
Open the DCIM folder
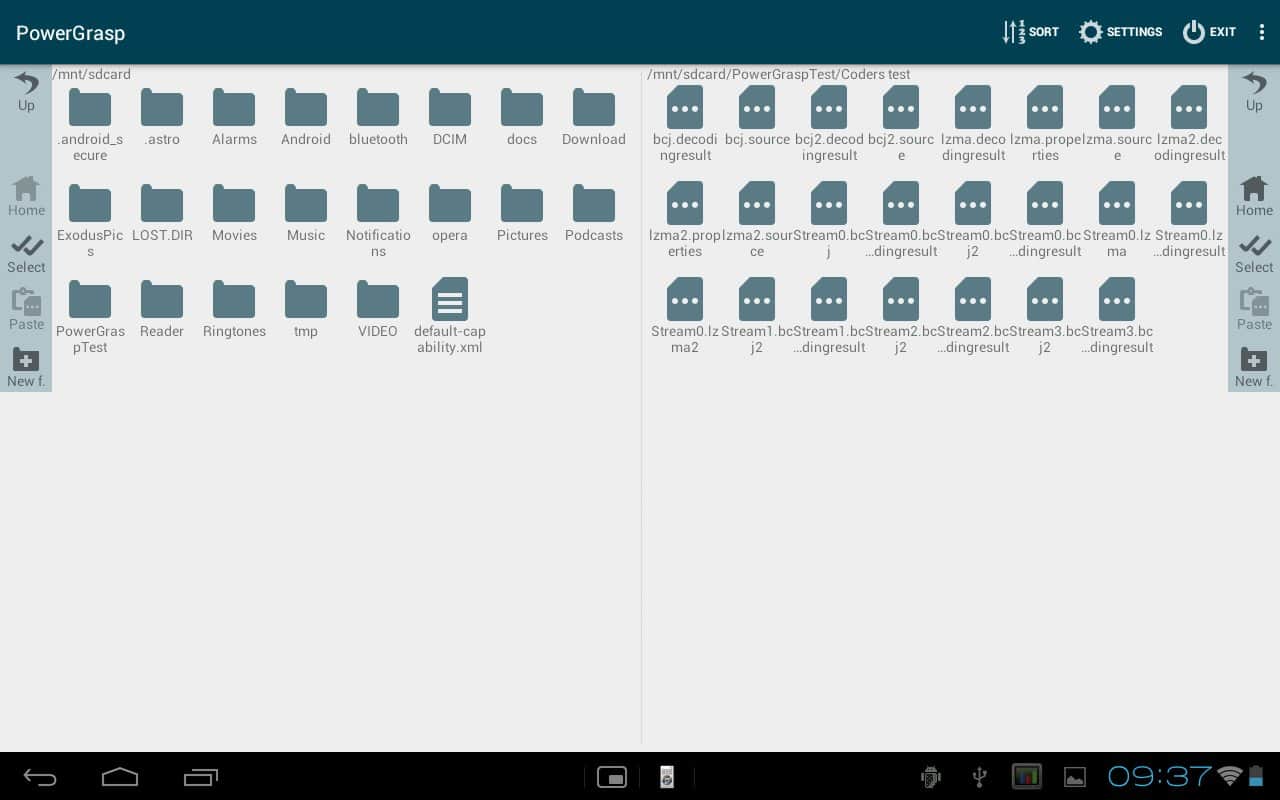click(450, 117)
